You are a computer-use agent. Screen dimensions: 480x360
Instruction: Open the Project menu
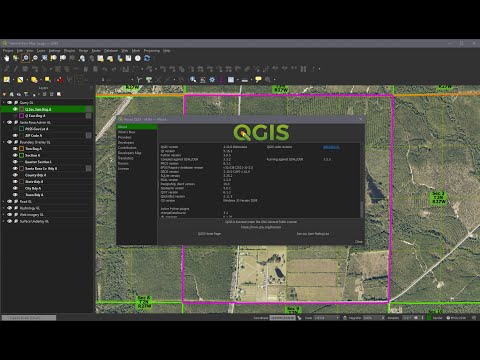point(8,51)
